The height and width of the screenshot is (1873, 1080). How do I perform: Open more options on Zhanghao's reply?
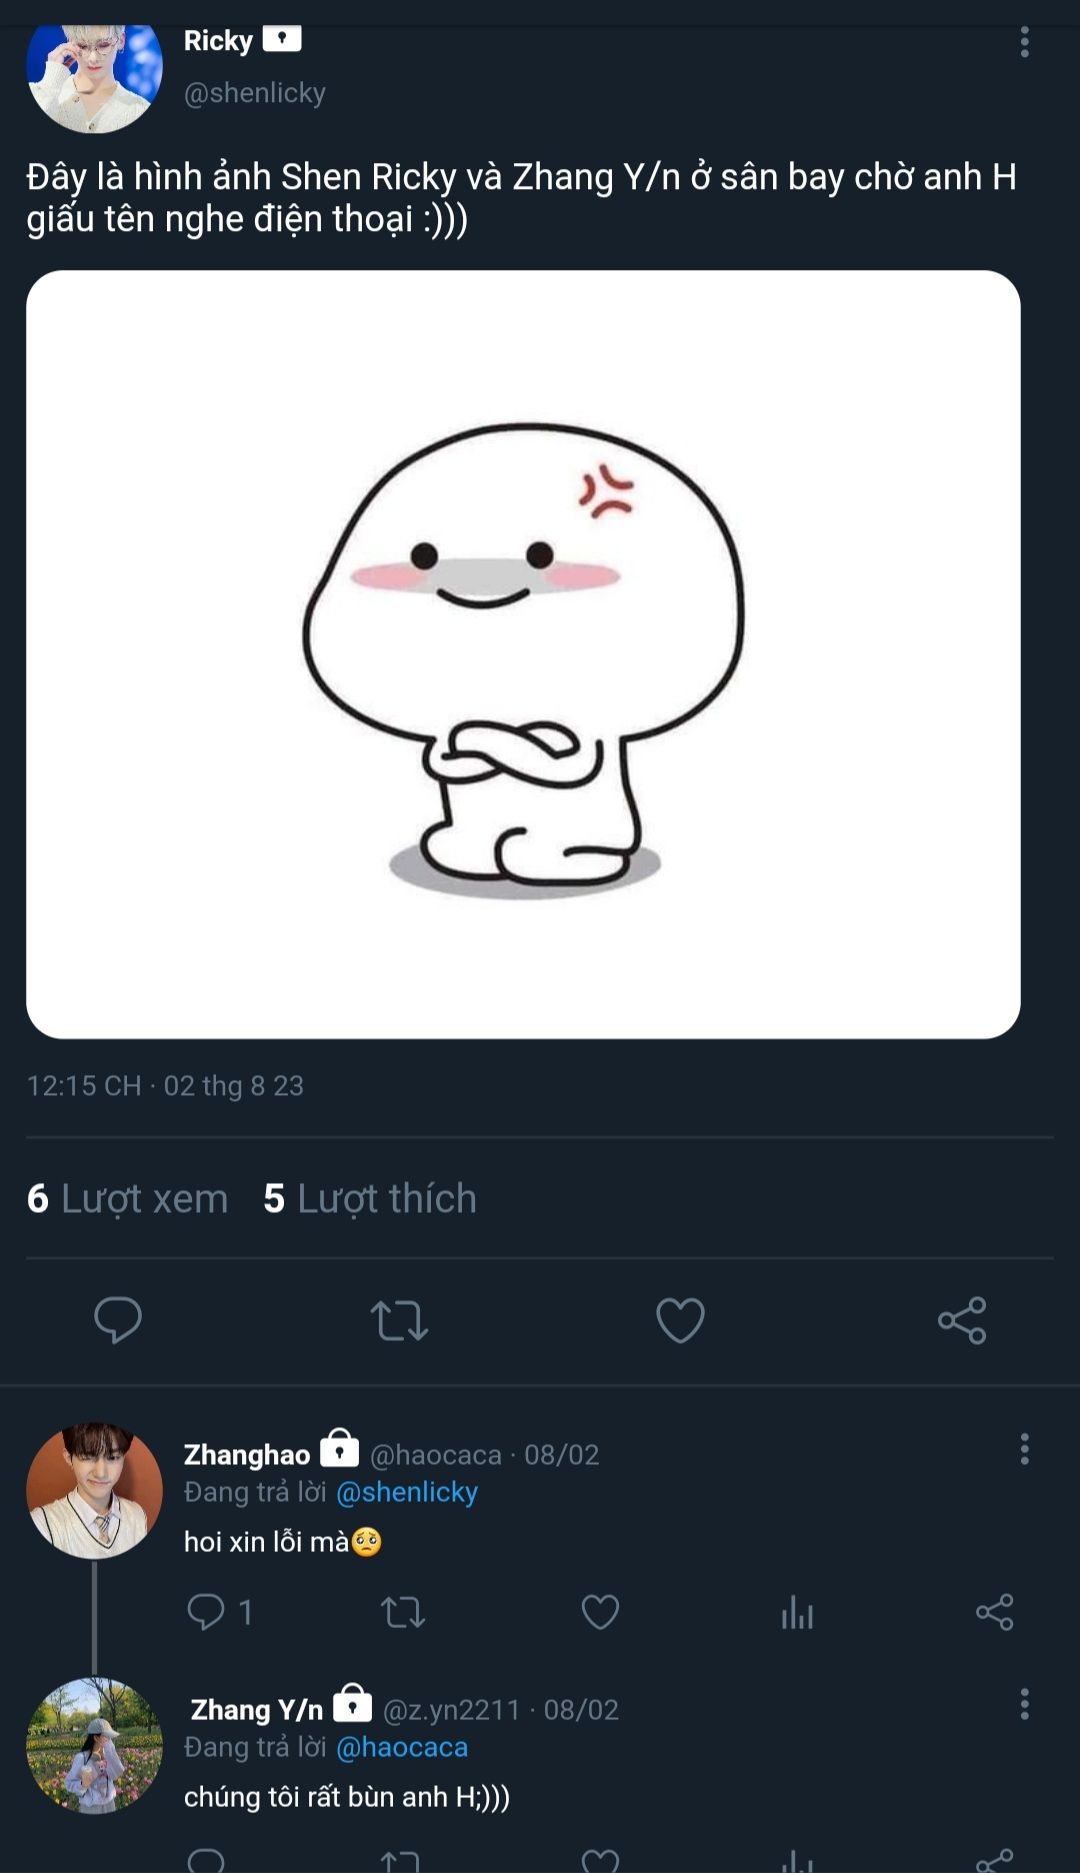[1024, 1448]
